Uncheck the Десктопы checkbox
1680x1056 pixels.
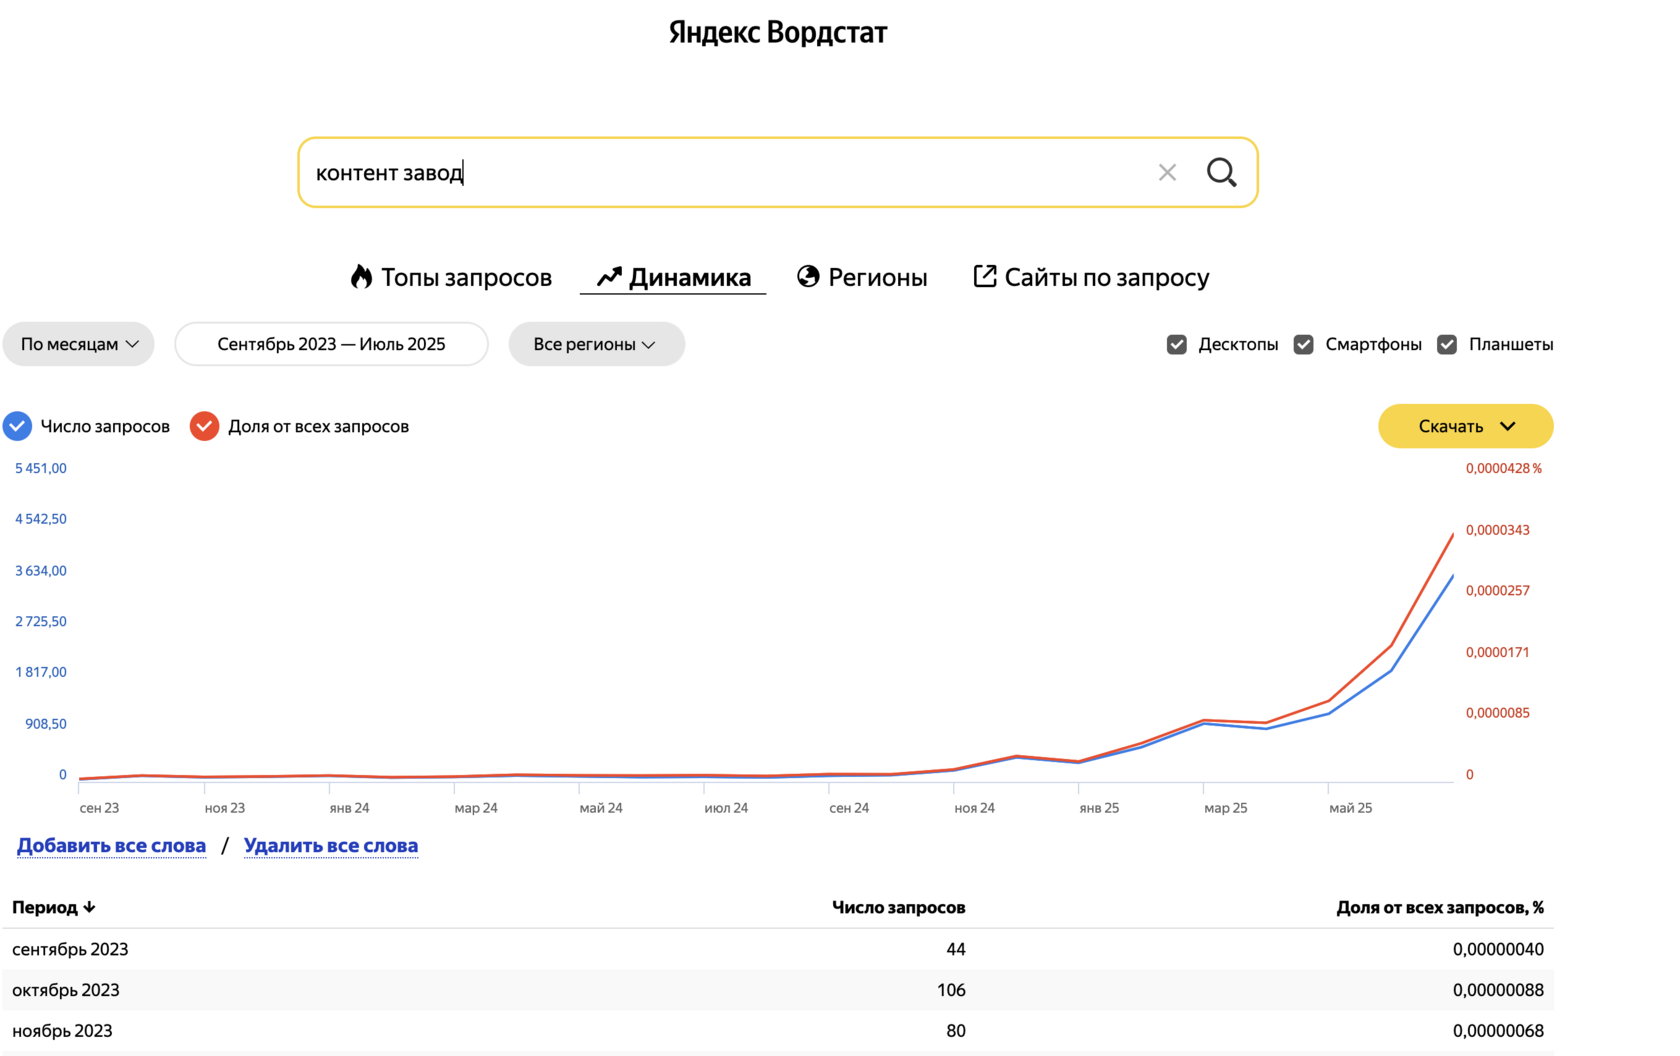(1177, 344)
